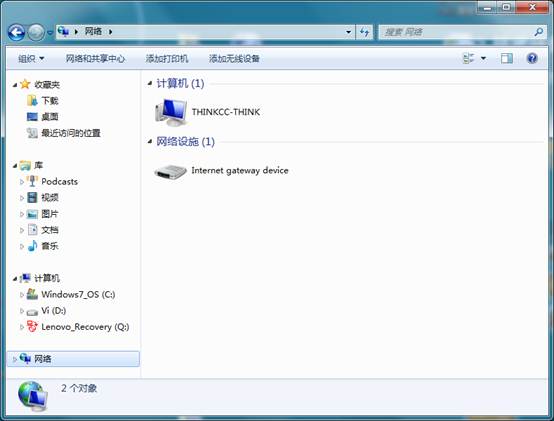Open the Lenovo_Recovery (Q:) drive

click(78, 327)
